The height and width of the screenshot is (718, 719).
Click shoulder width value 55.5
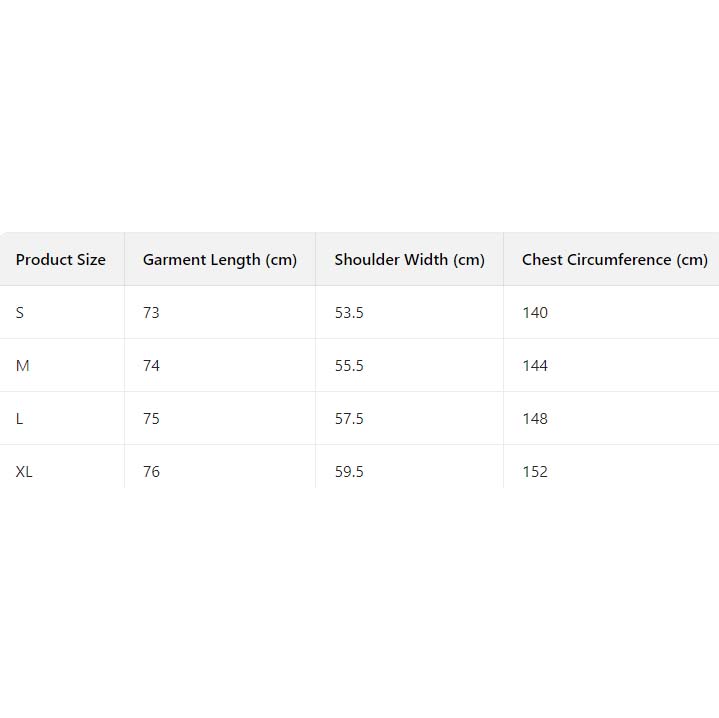pos(349,366)
